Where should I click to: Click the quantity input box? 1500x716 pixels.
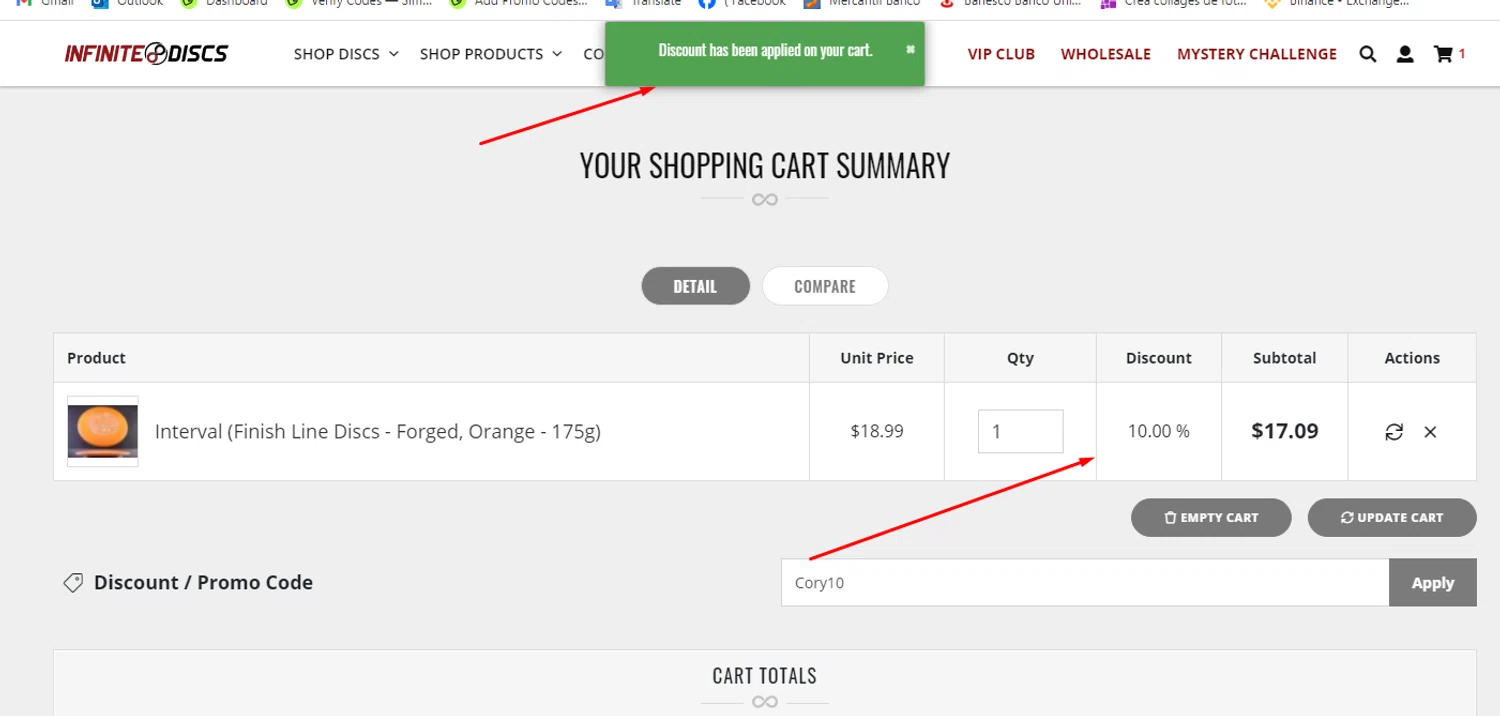(1020, 432)
